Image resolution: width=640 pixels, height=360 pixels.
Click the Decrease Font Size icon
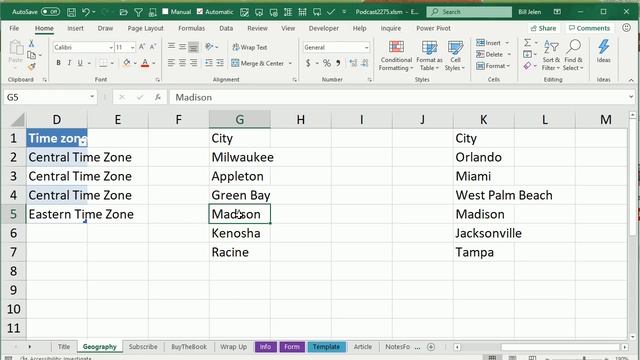153,47
